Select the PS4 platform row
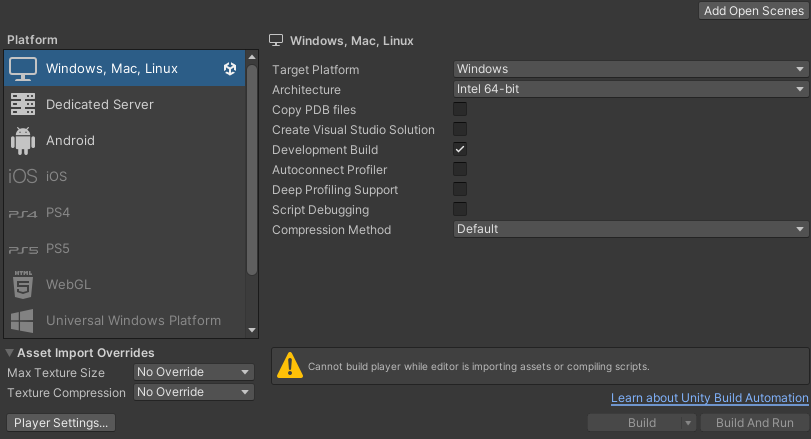811x439 pixels. [124, 213]
